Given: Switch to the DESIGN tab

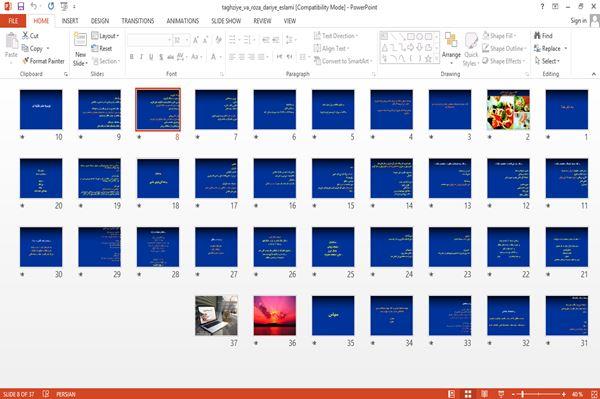Looking at the screenshot, I should [x=100, y=21].
